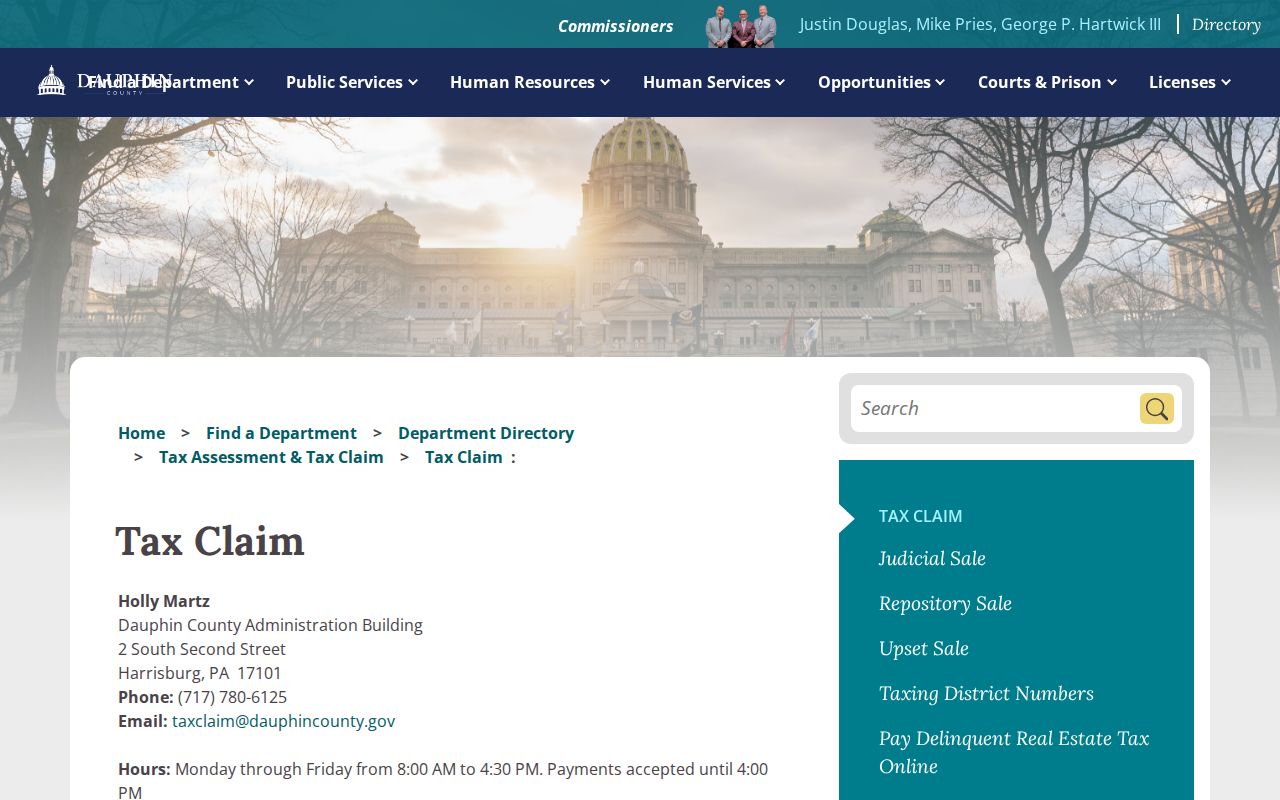This screenshot has height=800, width=1280.
Task: Open Judicial Sale sidebar item
Action: pyautogui.click(x=932, y=559)
